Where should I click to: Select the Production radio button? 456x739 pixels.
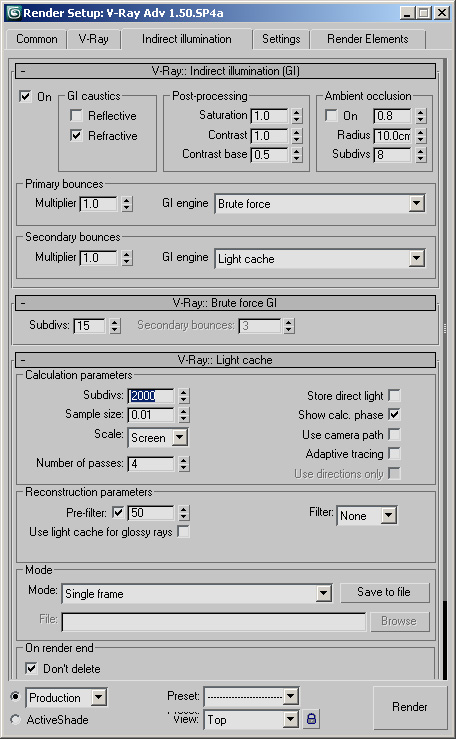16,696
